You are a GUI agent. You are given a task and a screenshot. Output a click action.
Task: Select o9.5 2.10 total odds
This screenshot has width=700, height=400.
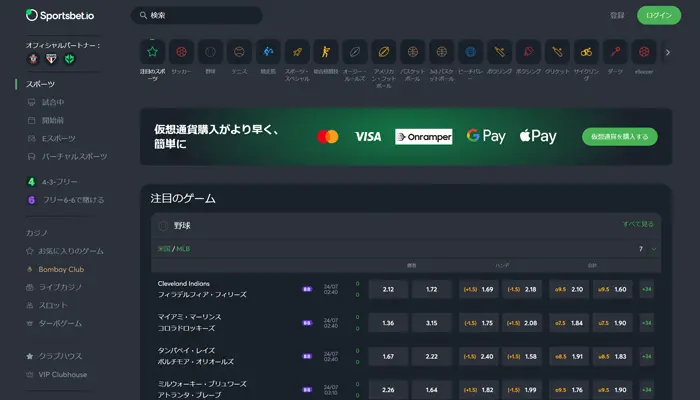569,289
